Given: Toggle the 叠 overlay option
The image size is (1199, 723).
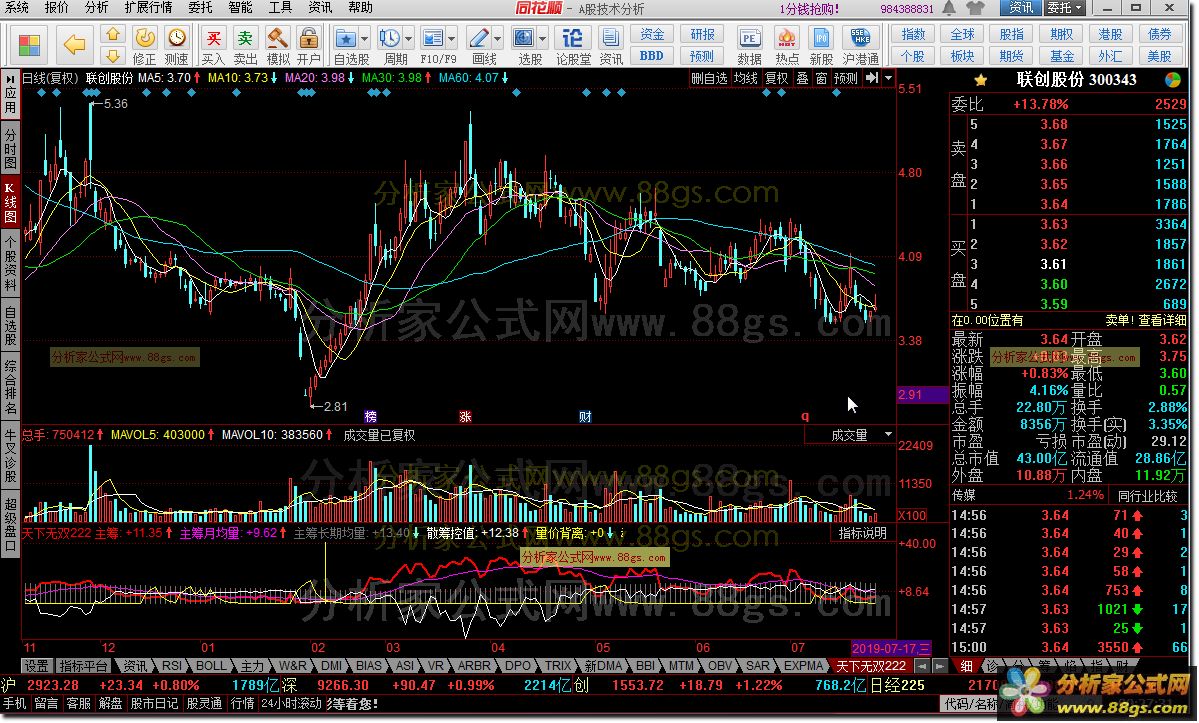Looking at the screenshot, I should coord(802,78).
